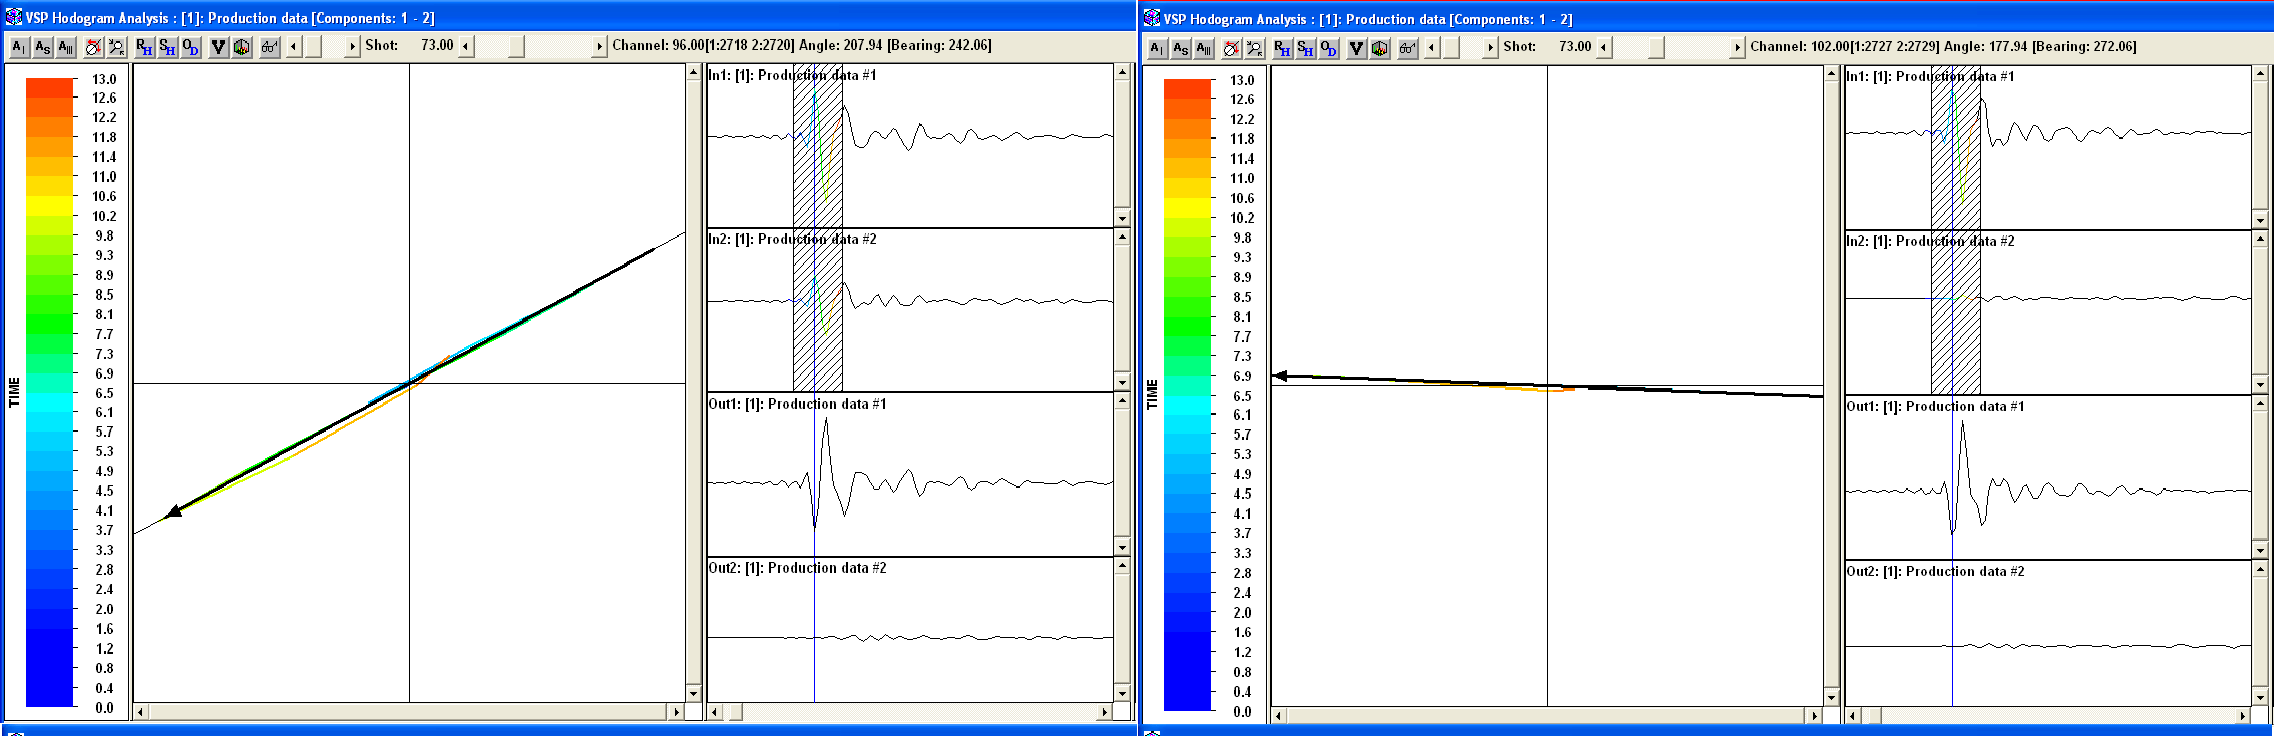Viewport: 2274px width, 736px height.
Task: Click the SH icon in right window toolbar
Action: click(x=1305, y=48)
